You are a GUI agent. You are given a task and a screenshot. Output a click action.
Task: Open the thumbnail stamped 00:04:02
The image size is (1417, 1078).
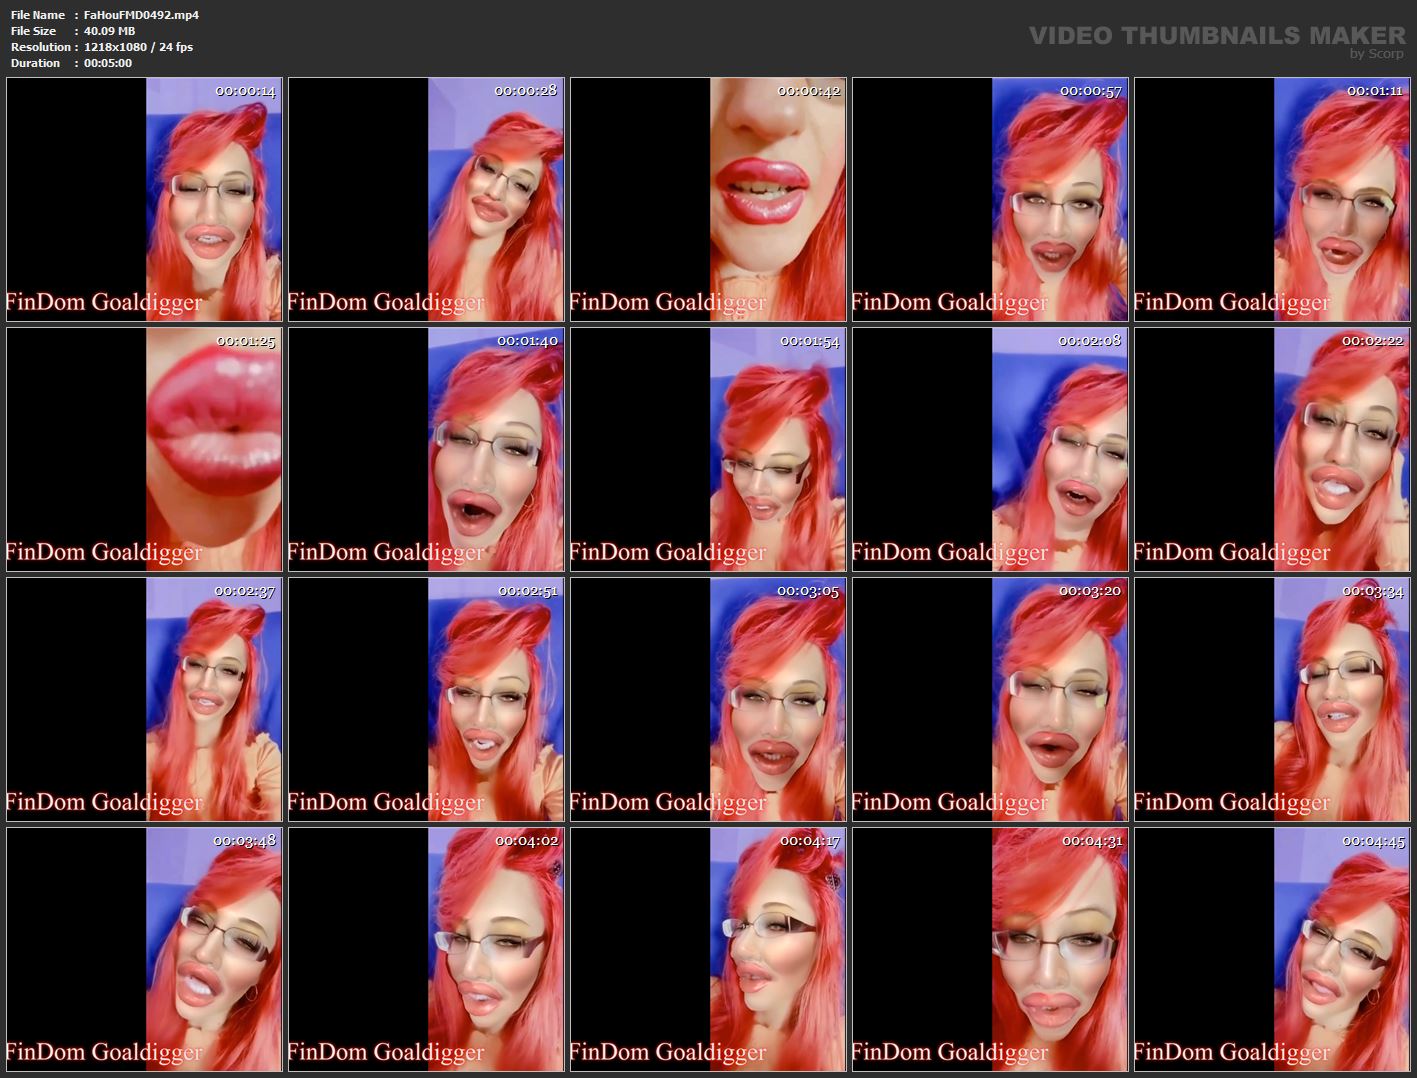coord(427,950)
